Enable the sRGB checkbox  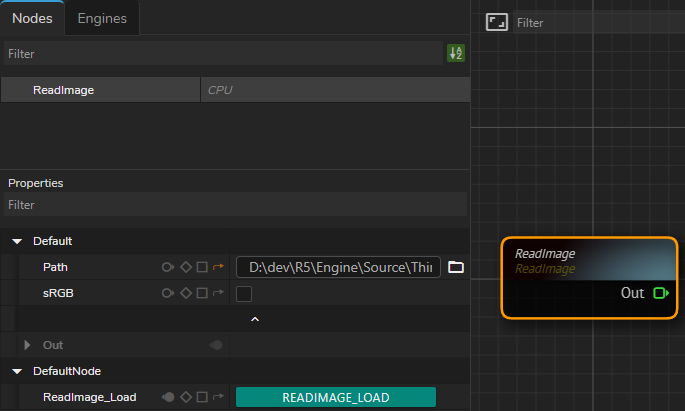[244, 294]
